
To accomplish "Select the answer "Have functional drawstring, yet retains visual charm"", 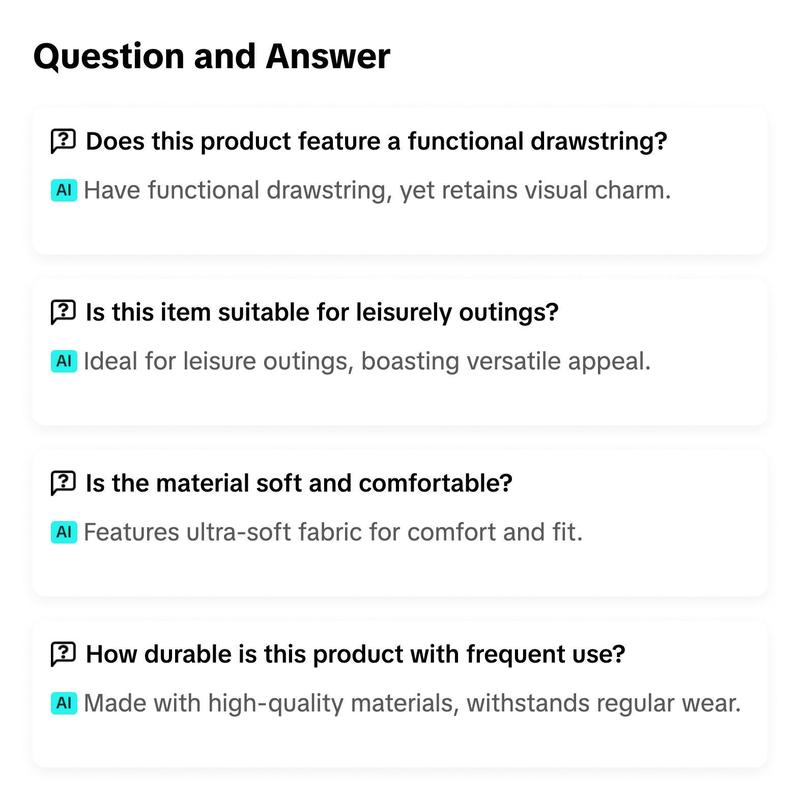I will [x=377, y=190].
